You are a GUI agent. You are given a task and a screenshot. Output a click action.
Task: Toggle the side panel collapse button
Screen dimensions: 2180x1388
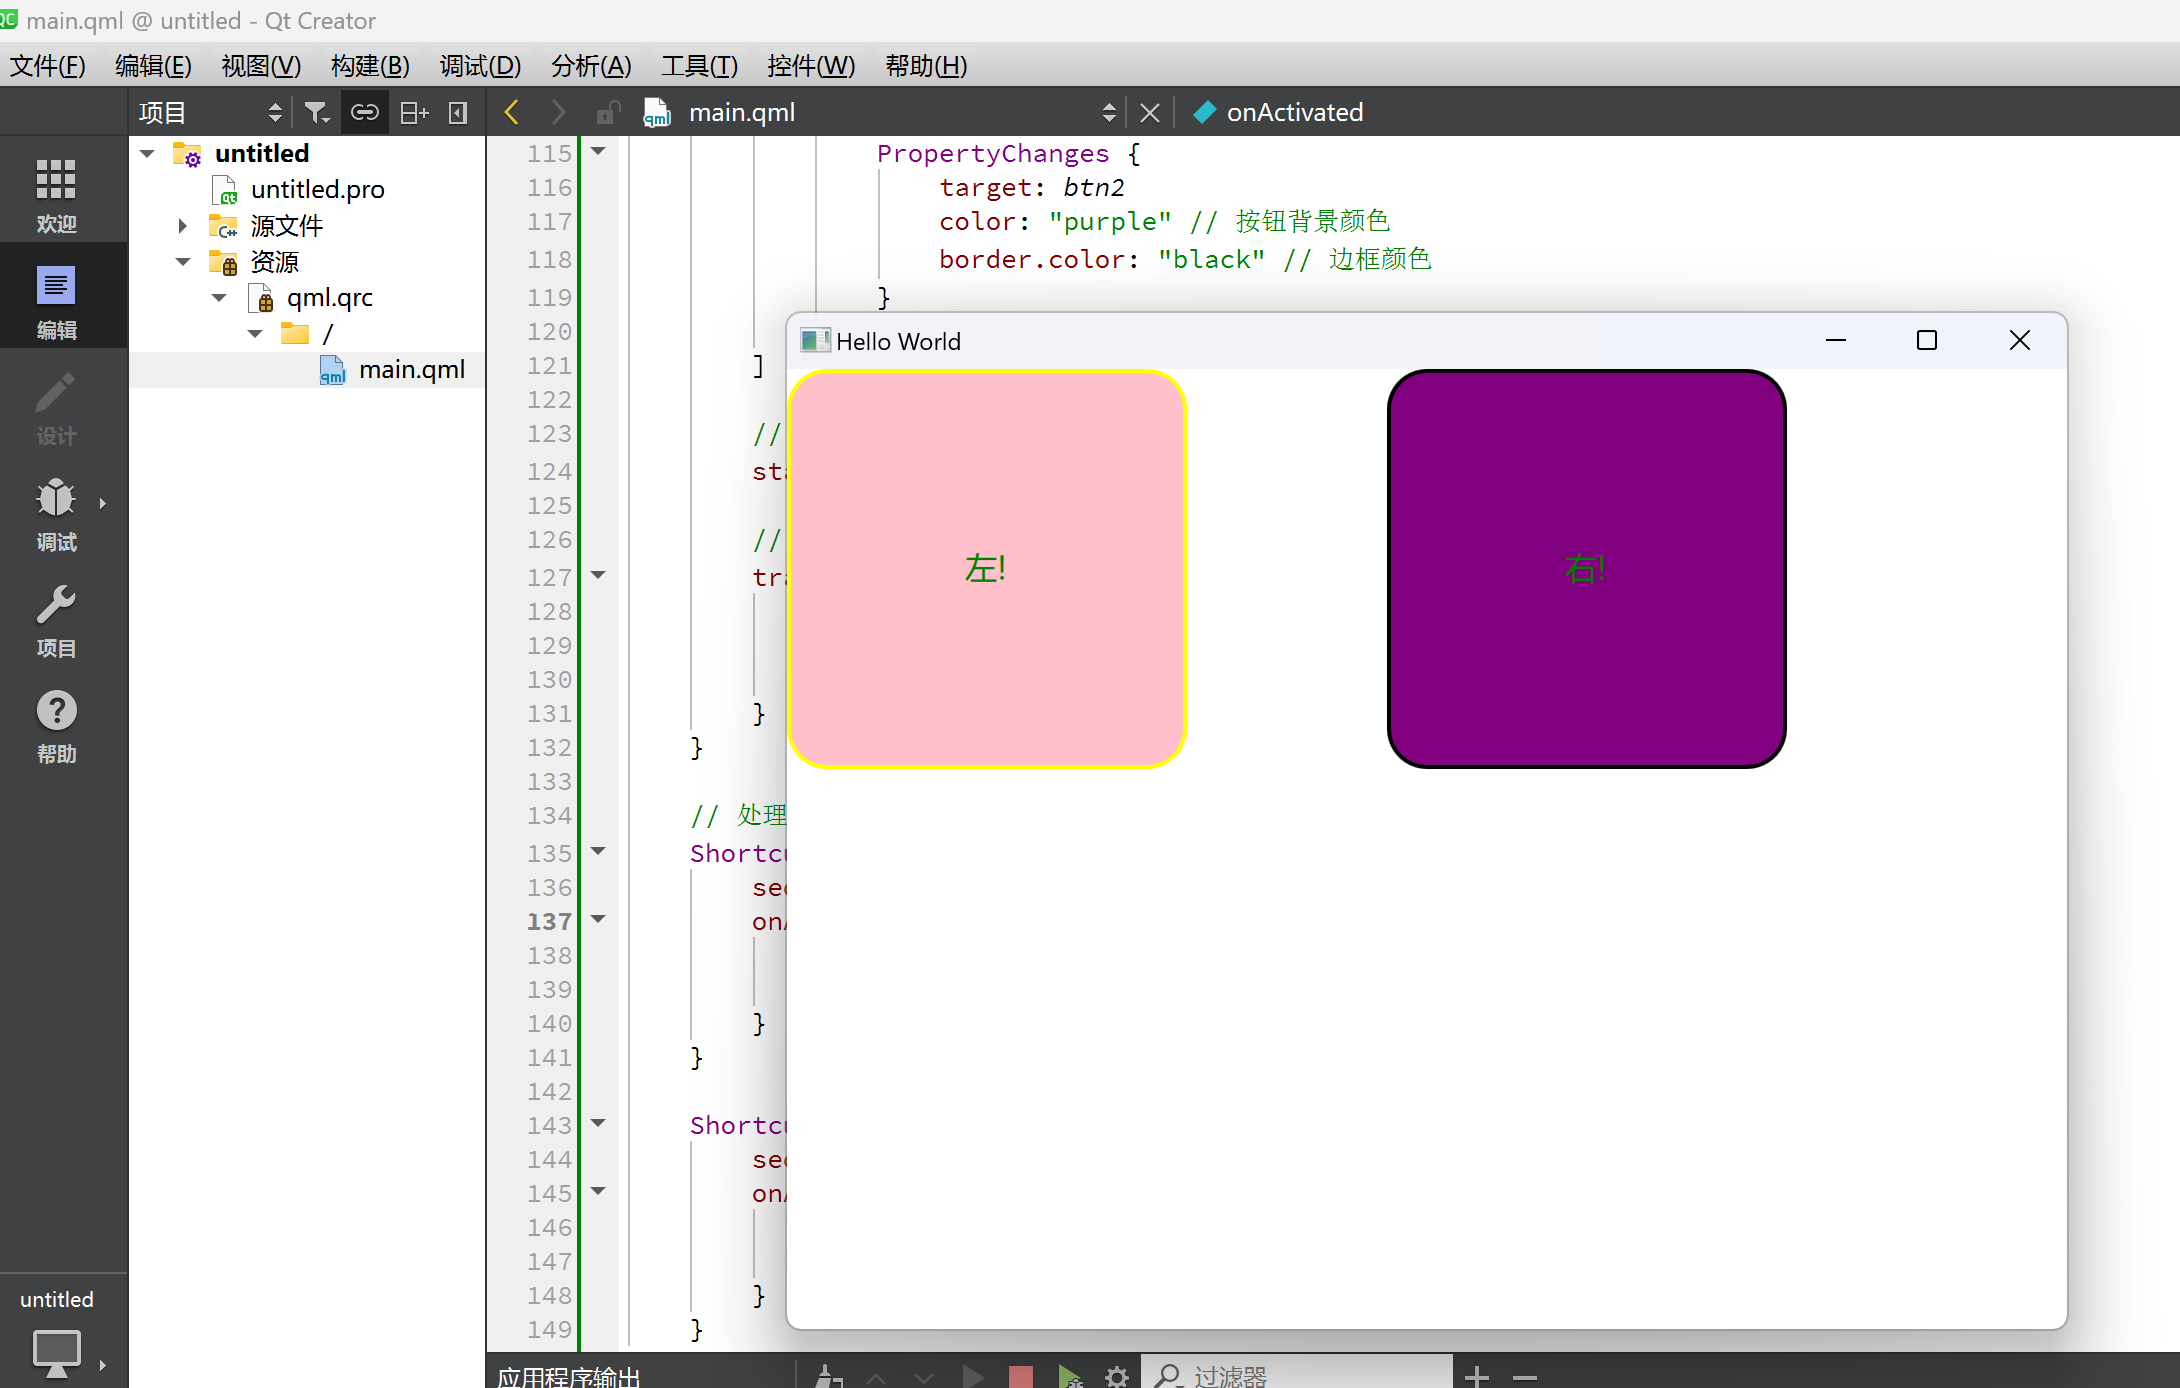[x=459, y=111]
